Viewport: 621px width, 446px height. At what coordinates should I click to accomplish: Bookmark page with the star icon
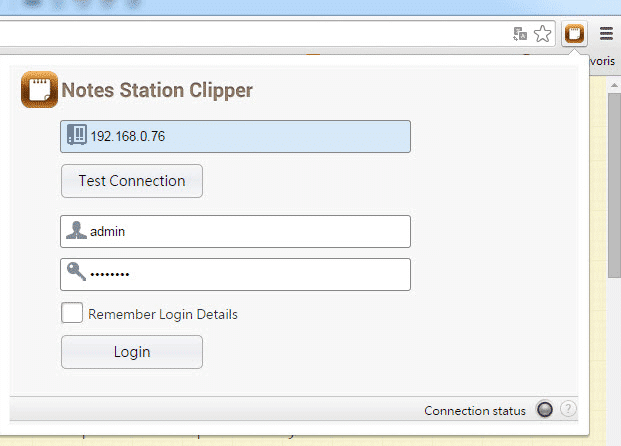(542, 34)
